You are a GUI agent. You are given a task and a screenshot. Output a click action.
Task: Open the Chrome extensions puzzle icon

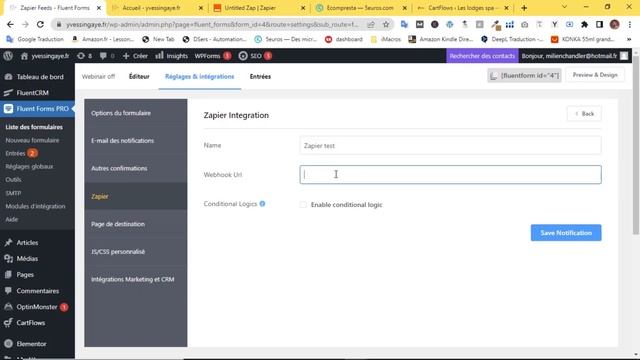584,24
